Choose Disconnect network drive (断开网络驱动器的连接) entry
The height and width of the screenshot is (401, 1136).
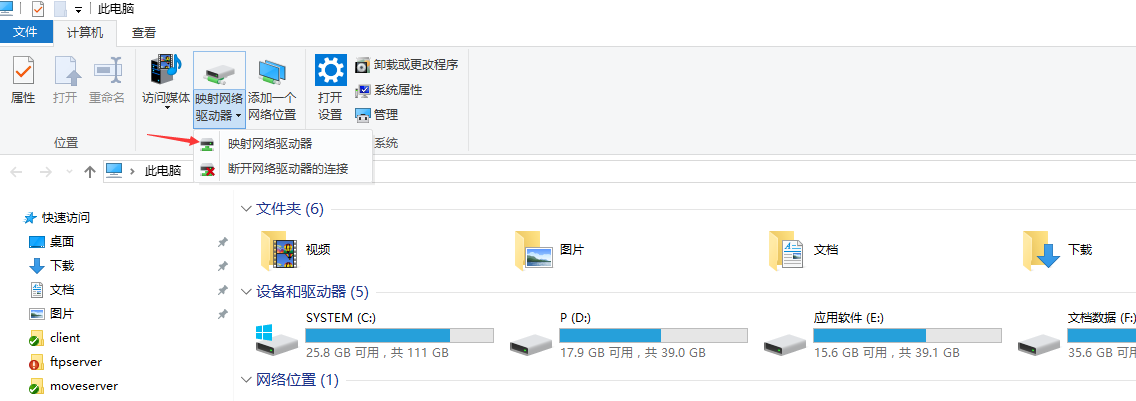(288, 169)
